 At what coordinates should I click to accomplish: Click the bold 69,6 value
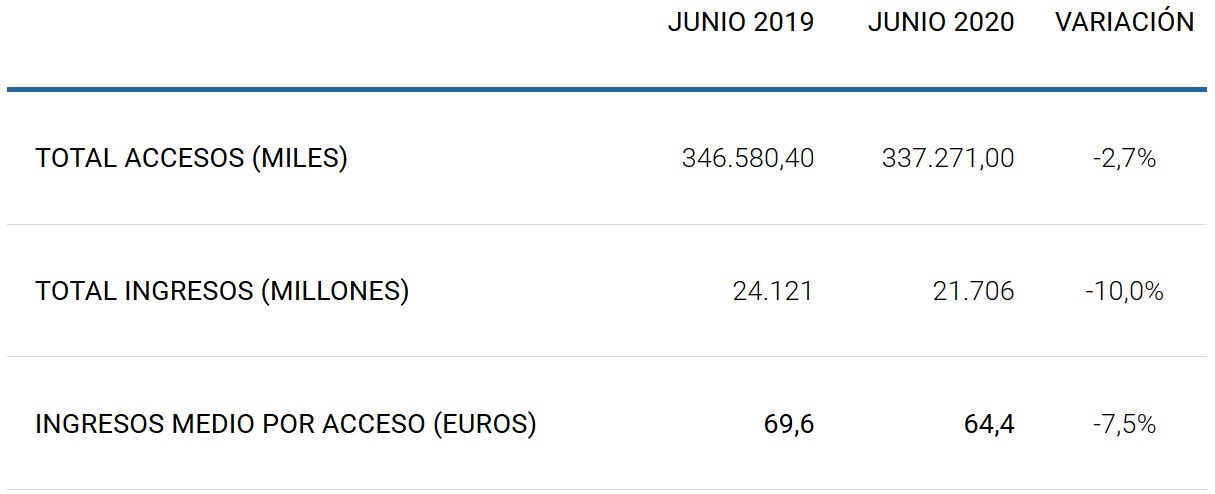790,424
